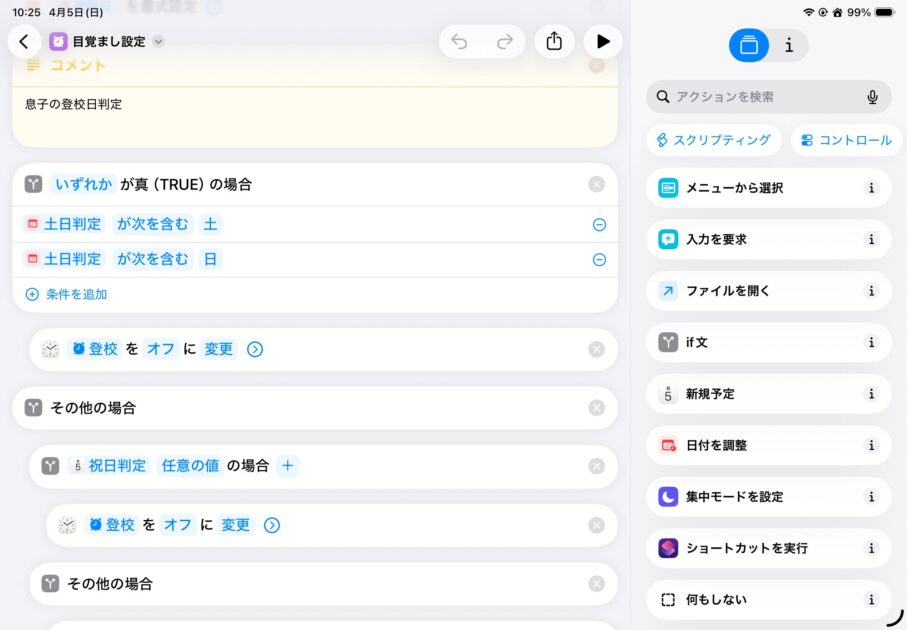The image size is (907, 630).
Task: Show info for 集中モードを設定 action
Action: [x=871, y=497]
